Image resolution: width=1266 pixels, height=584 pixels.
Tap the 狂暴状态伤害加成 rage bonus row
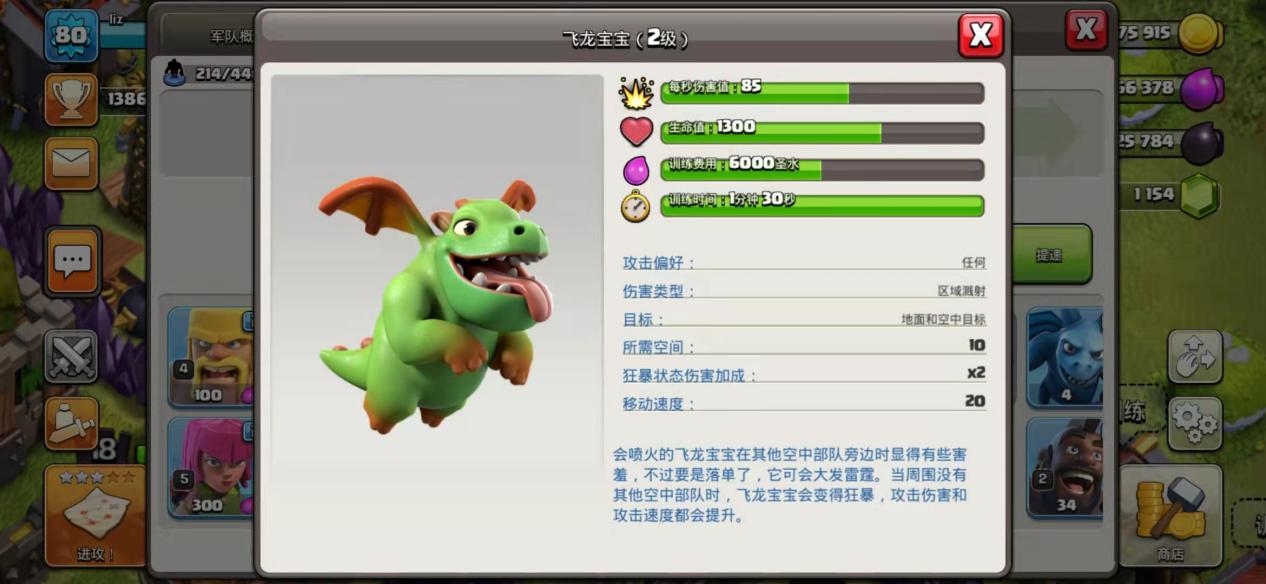click(x=804, y=374)
